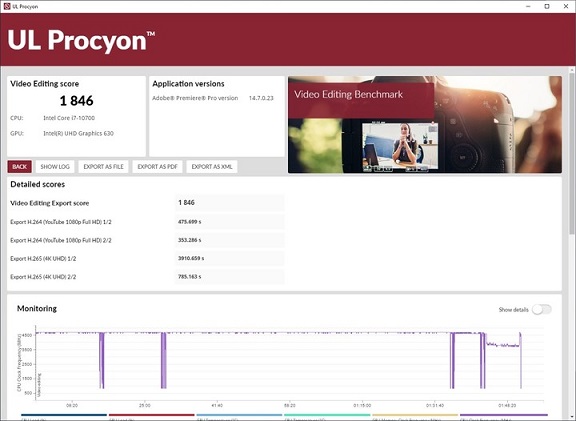Viewport: 576px width, 421px height.
Task: Choose EXPORT AS PDF
Action: pos(157,166)
